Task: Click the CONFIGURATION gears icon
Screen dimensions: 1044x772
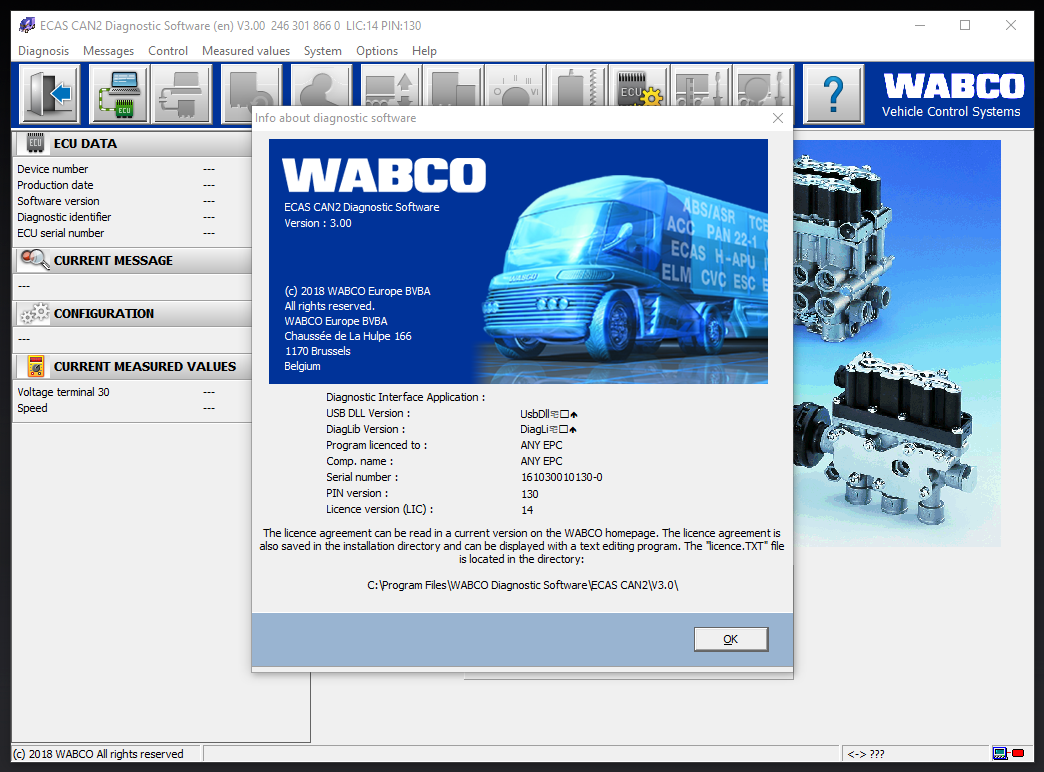Action: (35, 313)
